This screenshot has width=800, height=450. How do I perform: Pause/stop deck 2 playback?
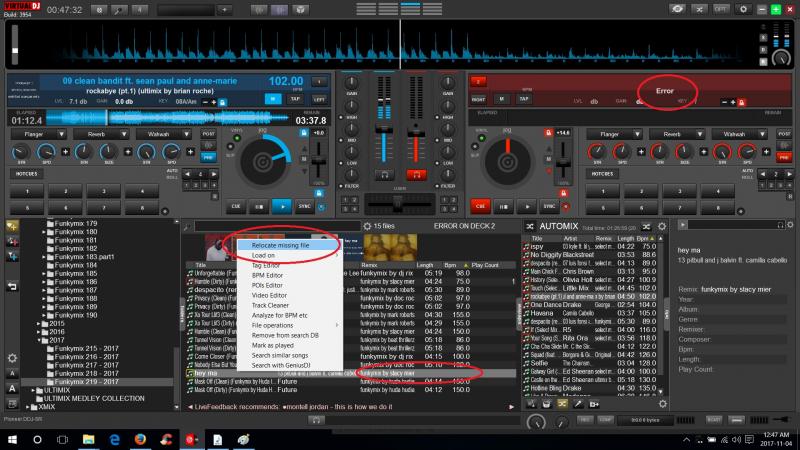[503, 207]
